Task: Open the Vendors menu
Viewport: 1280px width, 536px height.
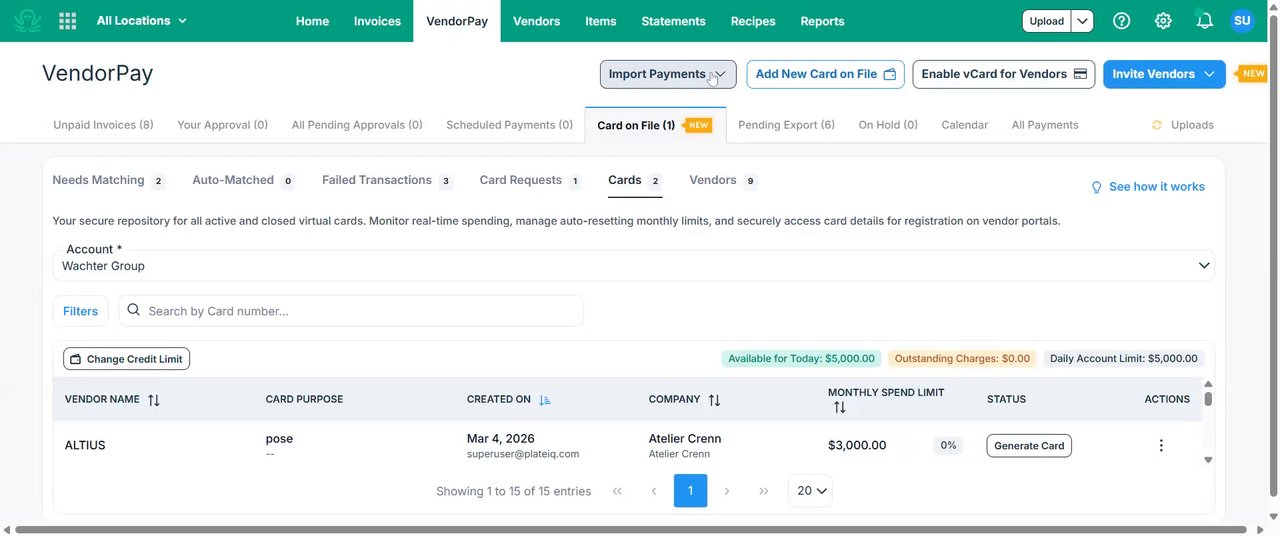Action: tap(536, 21)
